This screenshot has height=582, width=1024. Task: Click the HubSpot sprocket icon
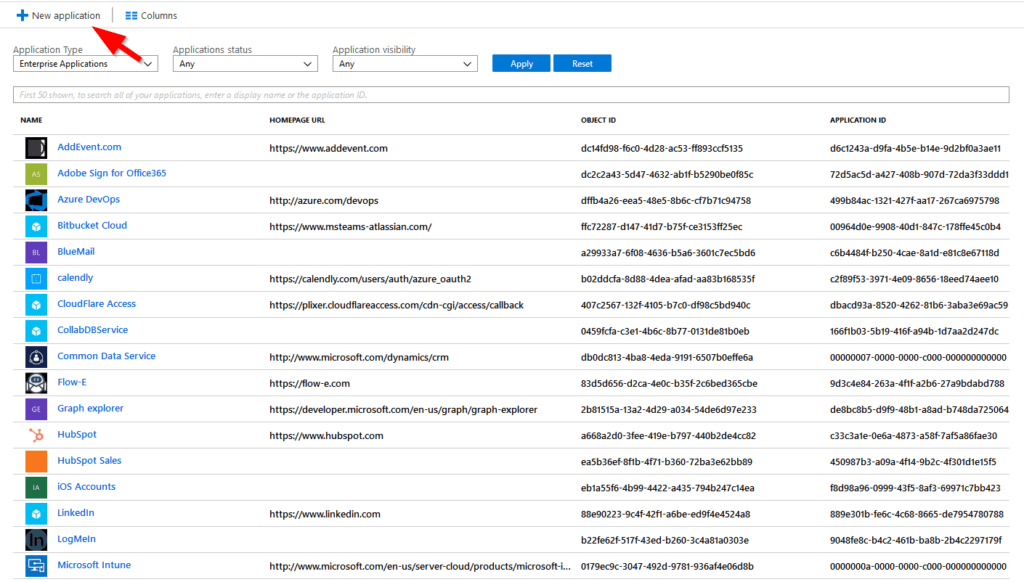point(36,435)
